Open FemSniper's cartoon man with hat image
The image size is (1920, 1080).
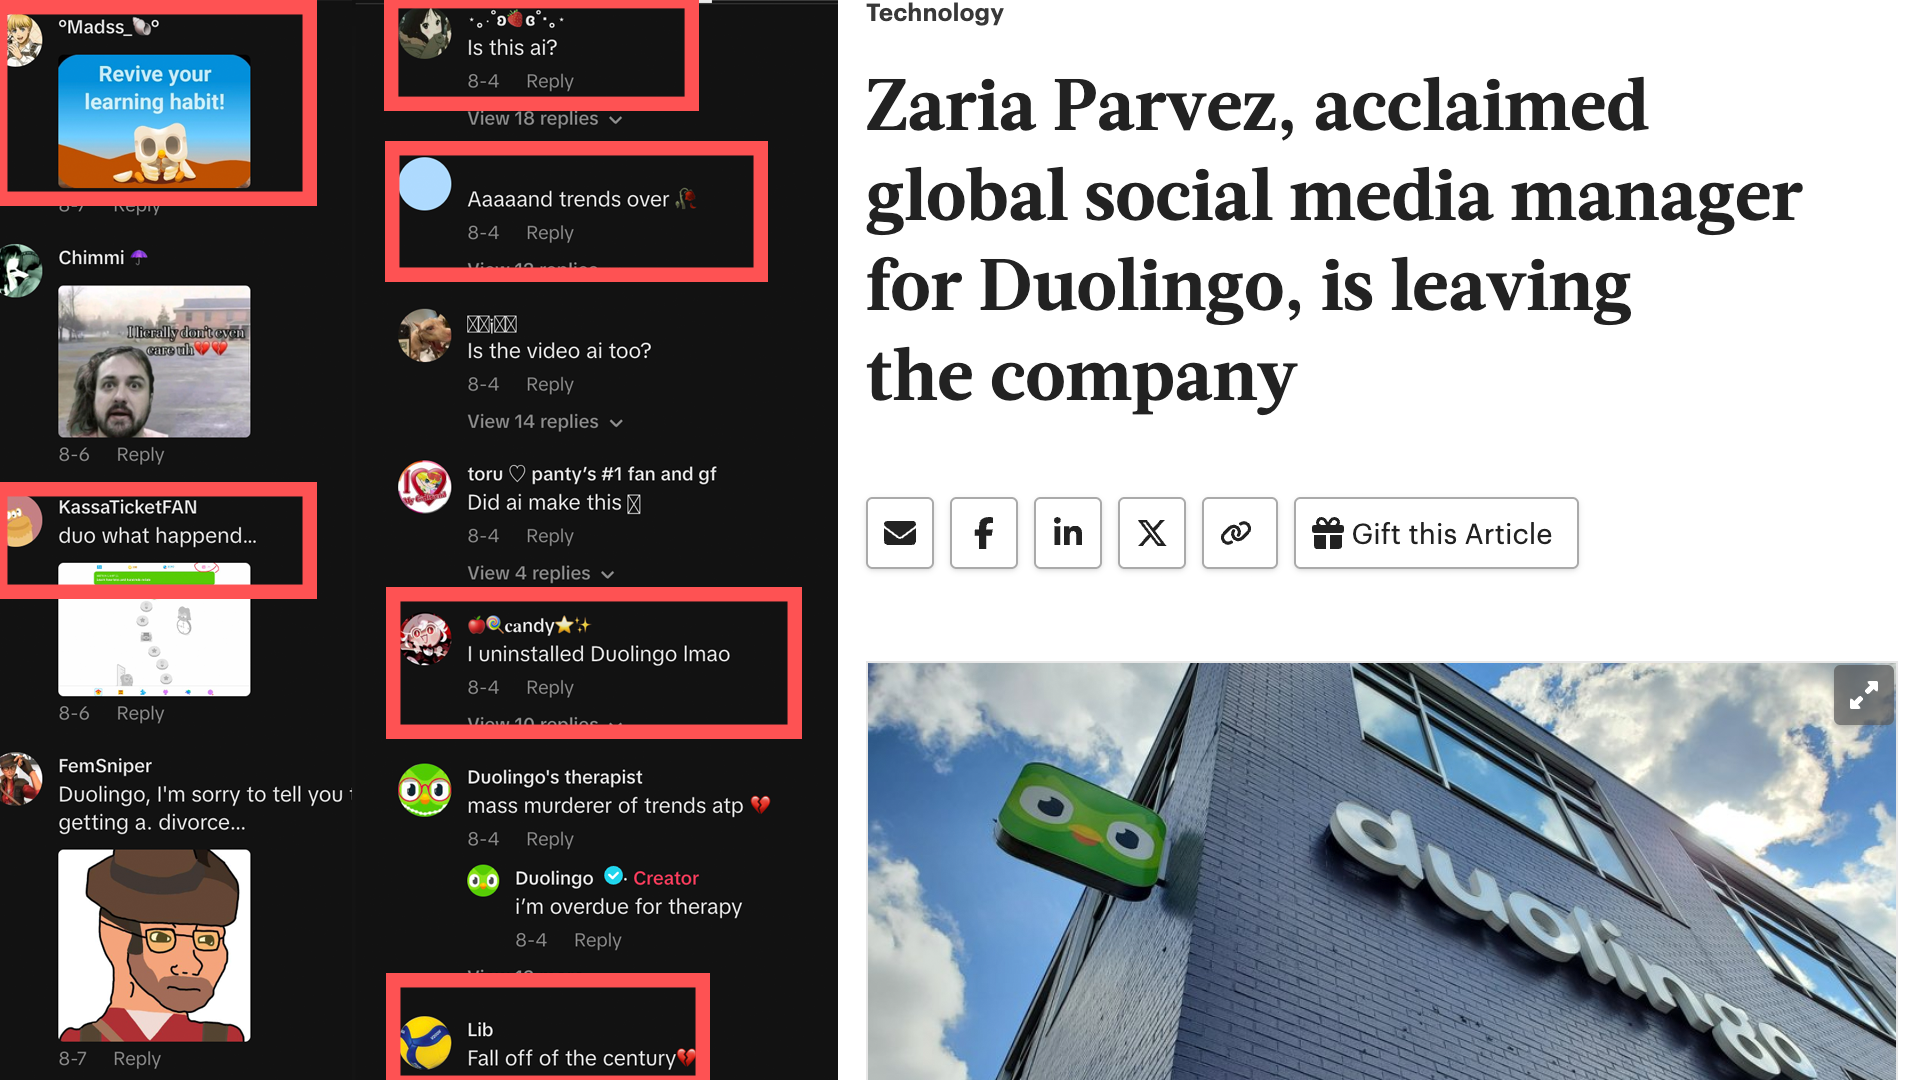[x=154, y=945]
